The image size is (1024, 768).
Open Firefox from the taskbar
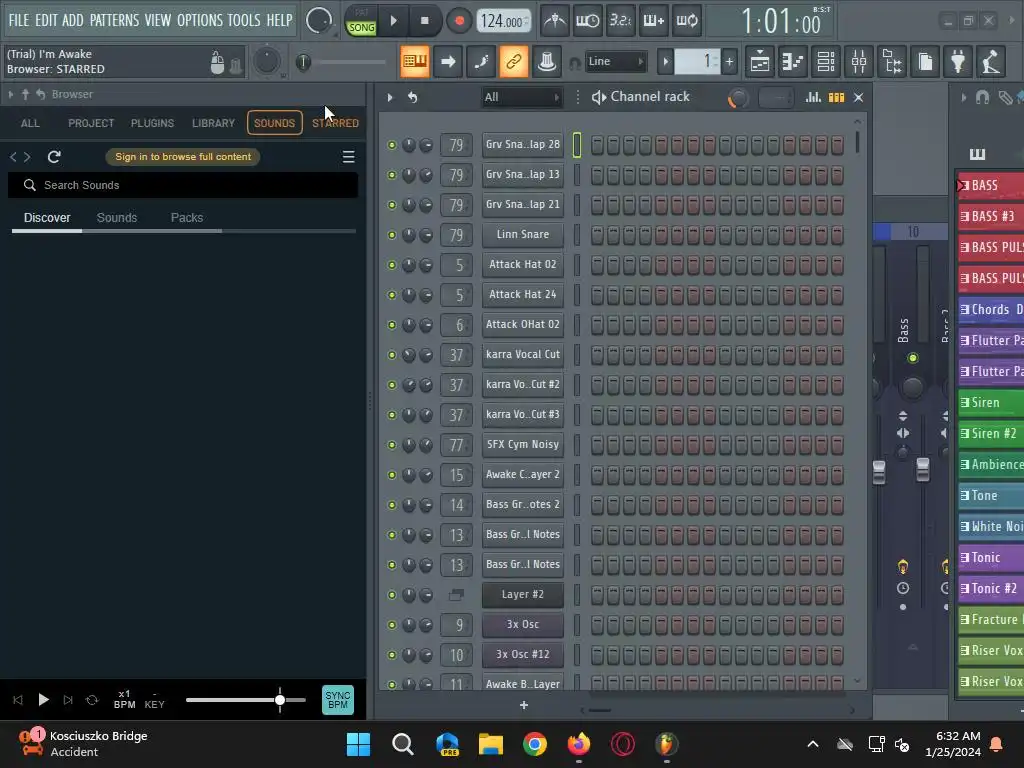point(579,744)
